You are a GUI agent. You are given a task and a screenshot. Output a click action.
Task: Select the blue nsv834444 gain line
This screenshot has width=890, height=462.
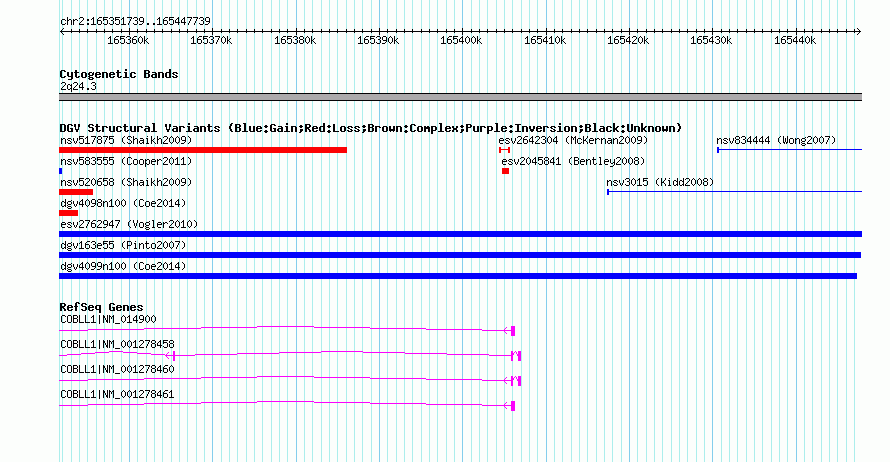pyautogui.click(x=790, y=150)
